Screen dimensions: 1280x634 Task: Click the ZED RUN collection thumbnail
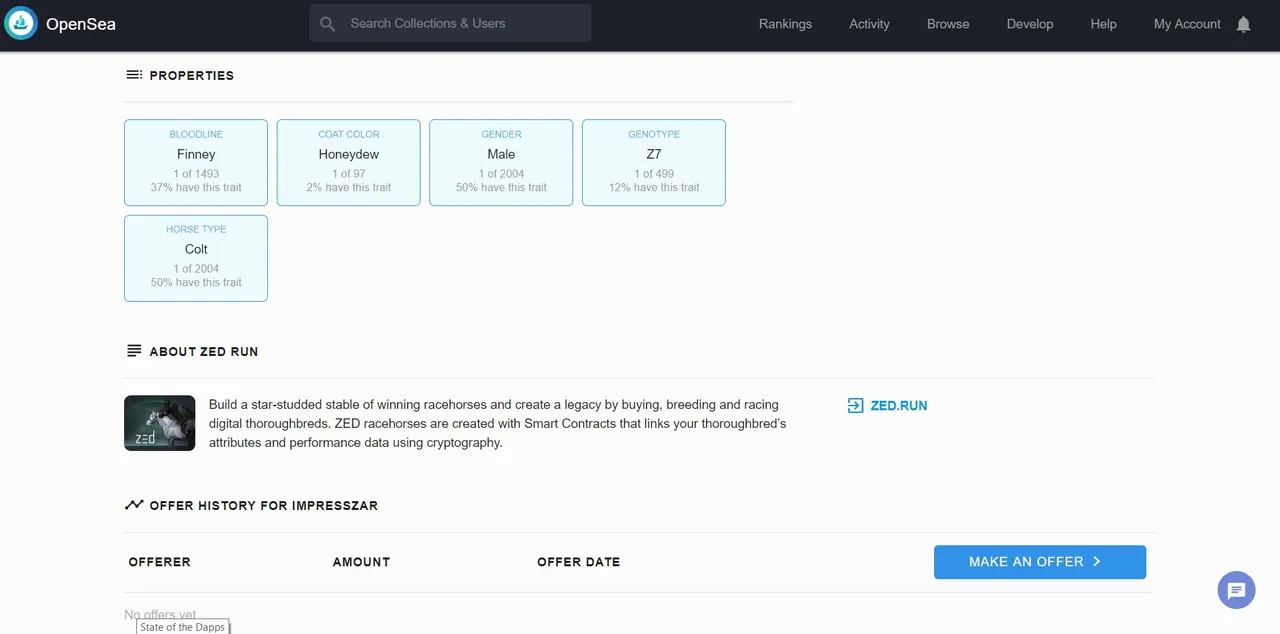[x=160, y=423]
